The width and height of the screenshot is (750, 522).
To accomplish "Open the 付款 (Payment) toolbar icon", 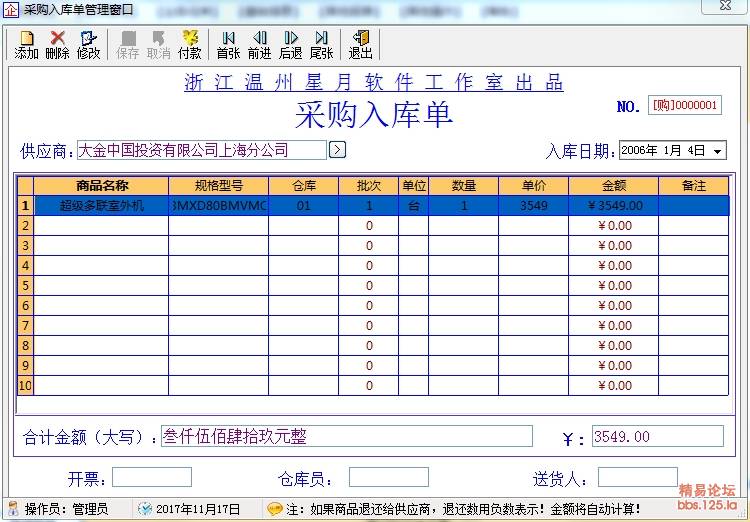I will 189,45.
